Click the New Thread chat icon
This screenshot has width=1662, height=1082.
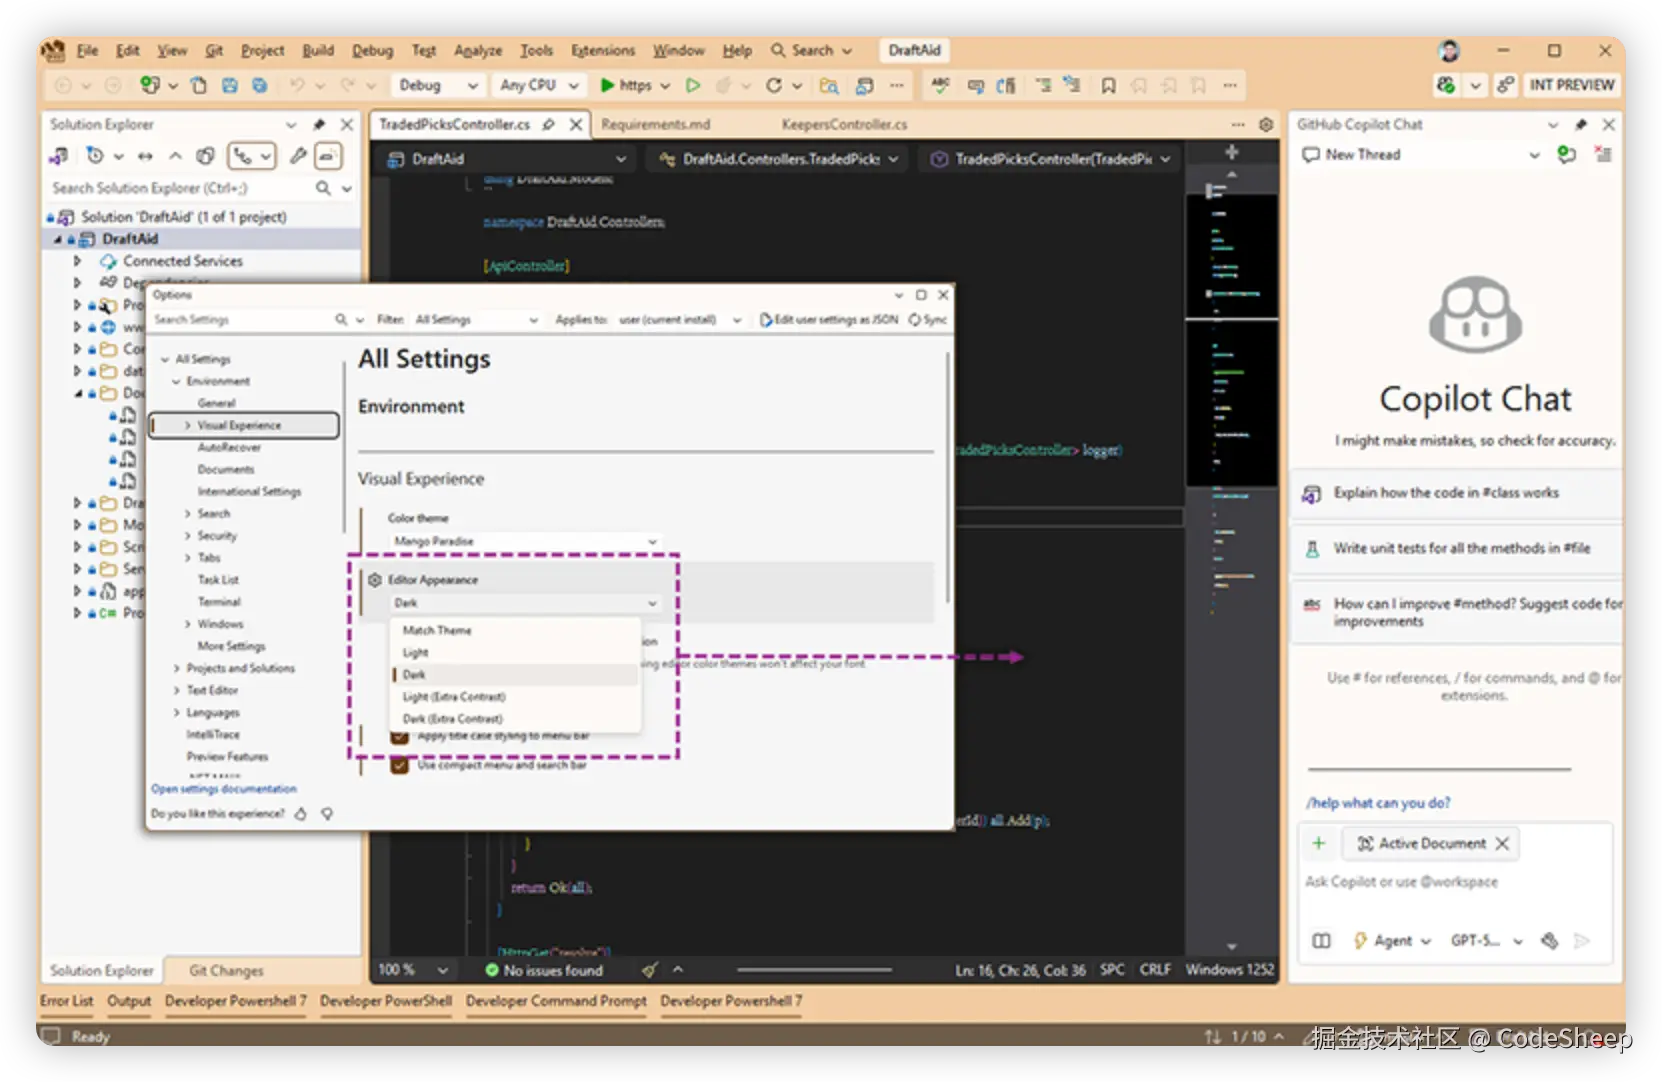1311,155
